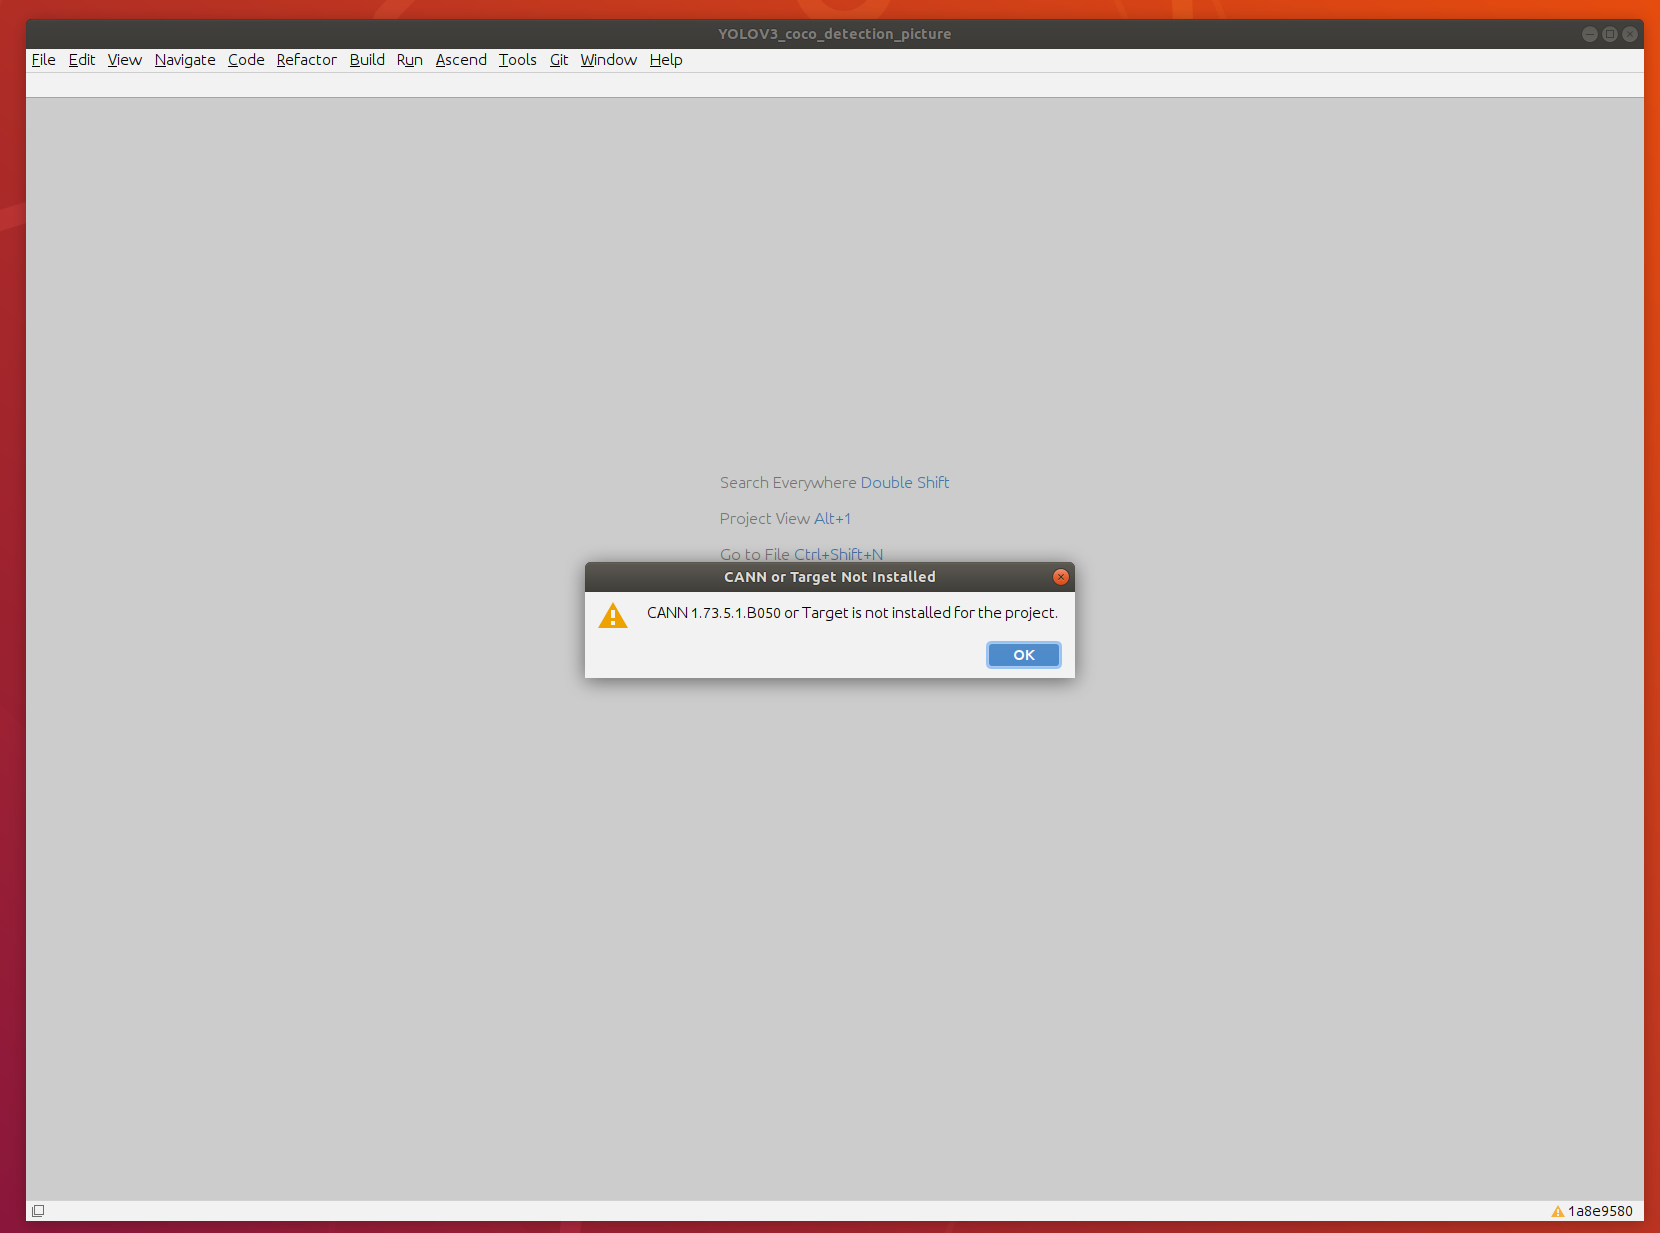Image resolution: width=1660 pixels, height=1233 pixels.
Task: Click the yellow warning triangle in the dialog
Action: 613,615
